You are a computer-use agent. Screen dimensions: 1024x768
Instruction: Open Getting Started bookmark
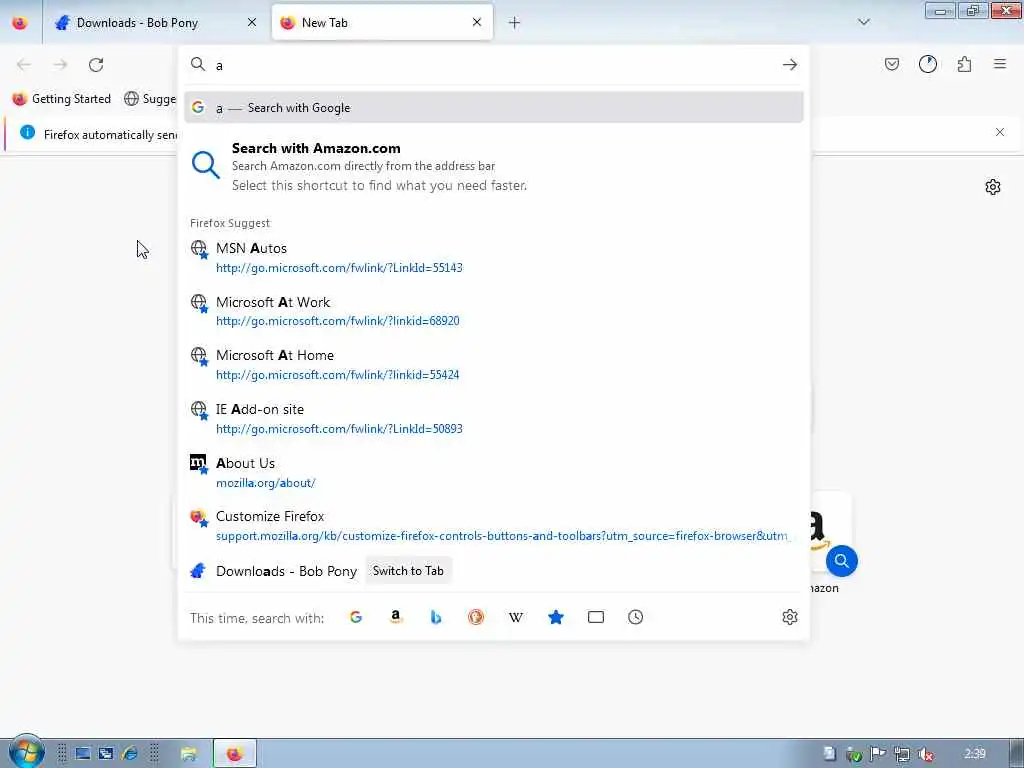tap(62, 99)
